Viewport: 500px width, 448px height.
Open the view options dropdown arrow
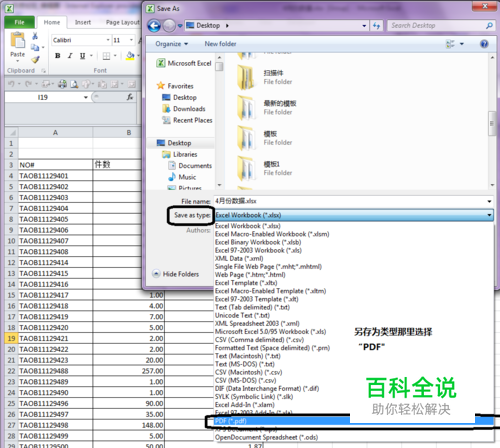point(462,44)
